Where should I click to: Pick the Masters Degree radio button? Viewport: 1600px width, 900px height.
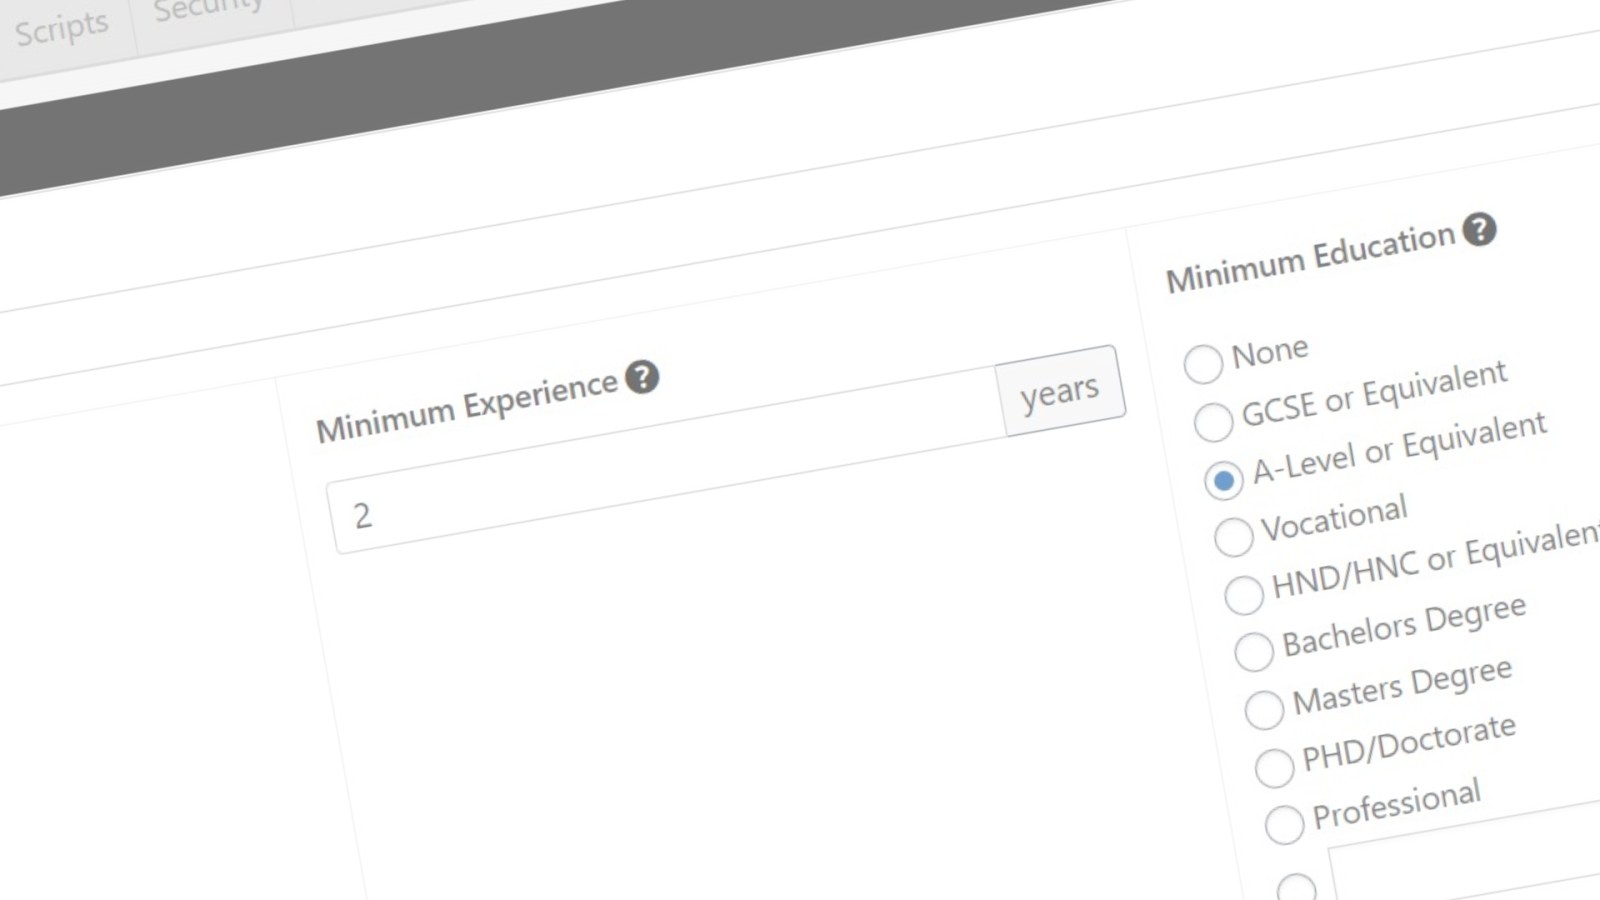(x=1264, y=710)
